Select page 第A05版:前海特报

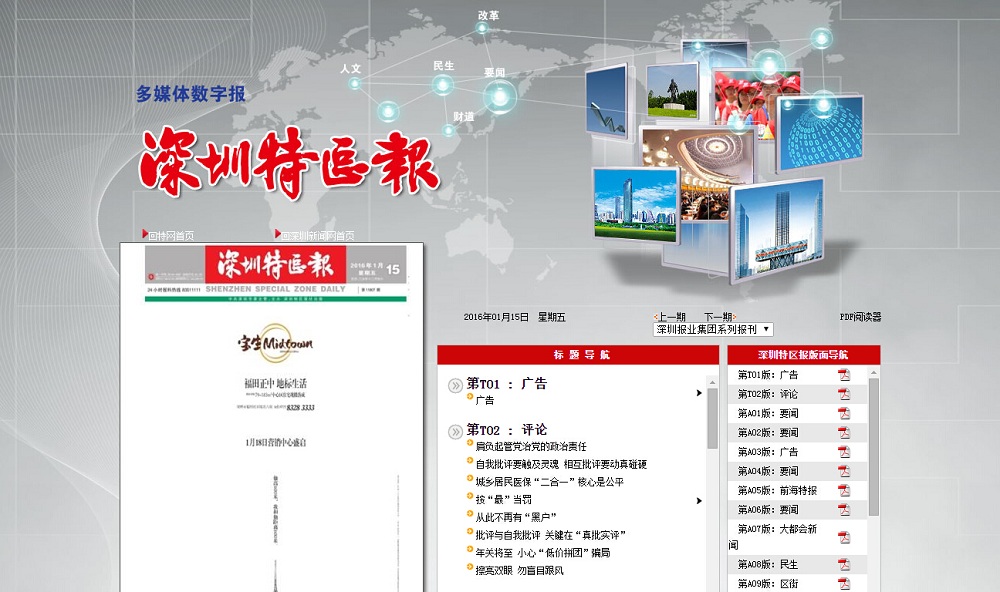coord(777,491)
